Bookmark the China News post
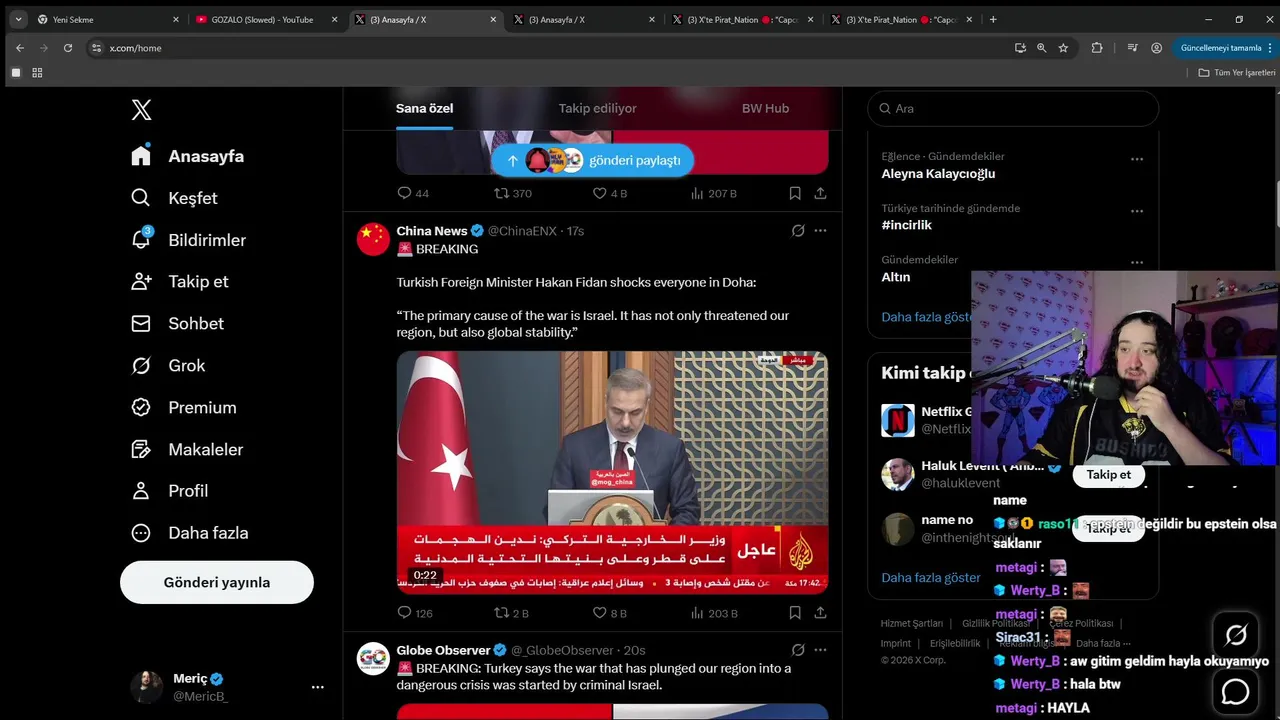Image resolution: width=1280 pixels, height=720 pixels. click(x=795, y=613)
